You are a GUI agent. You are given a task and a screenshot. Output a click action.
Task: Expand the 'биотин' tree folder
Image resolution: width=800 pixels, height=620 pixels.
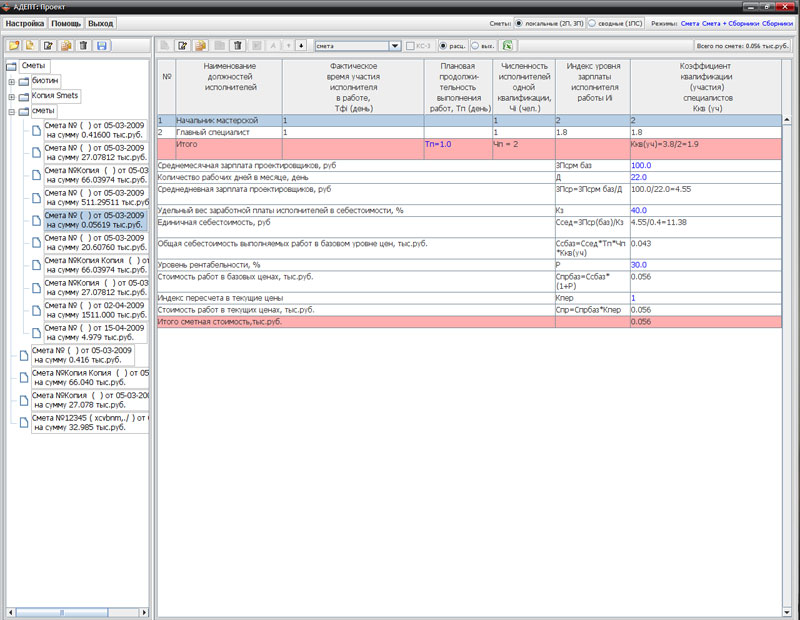[11, 81]
